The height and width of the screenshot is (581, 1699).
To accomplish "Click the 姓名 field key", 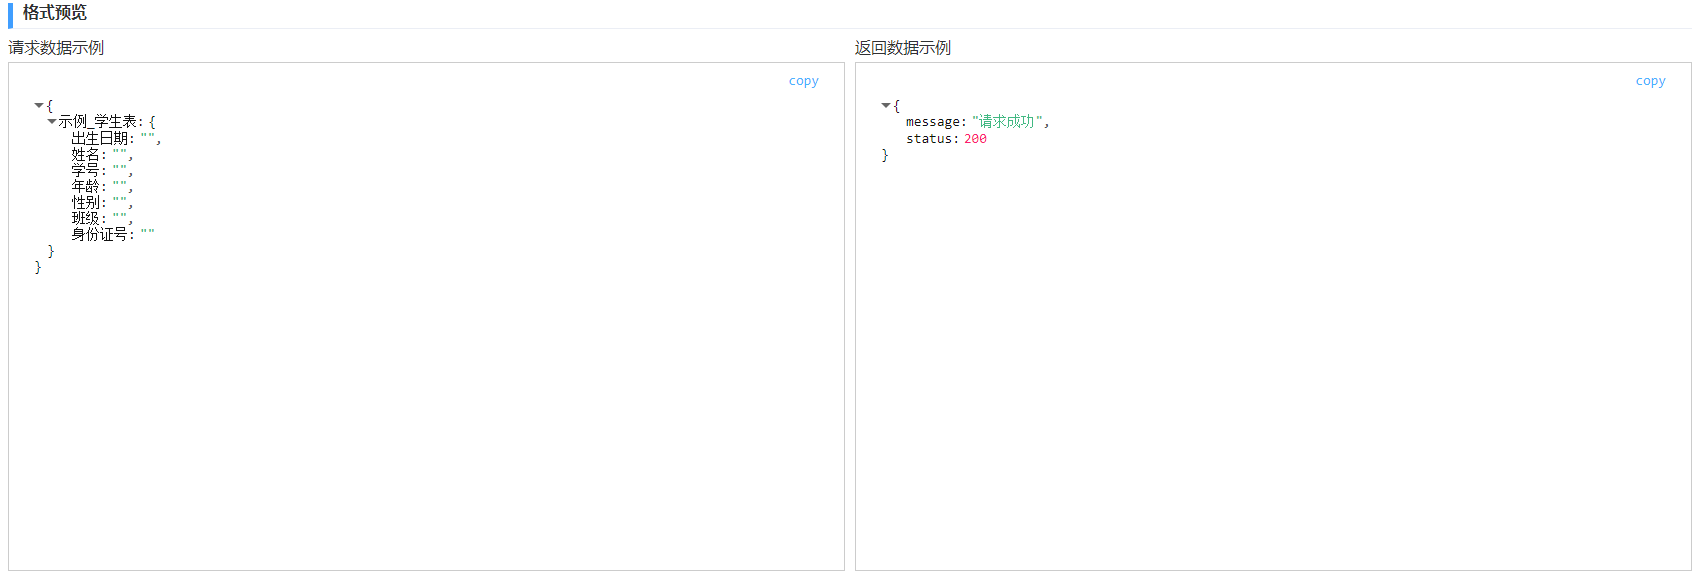I will 85,154.
